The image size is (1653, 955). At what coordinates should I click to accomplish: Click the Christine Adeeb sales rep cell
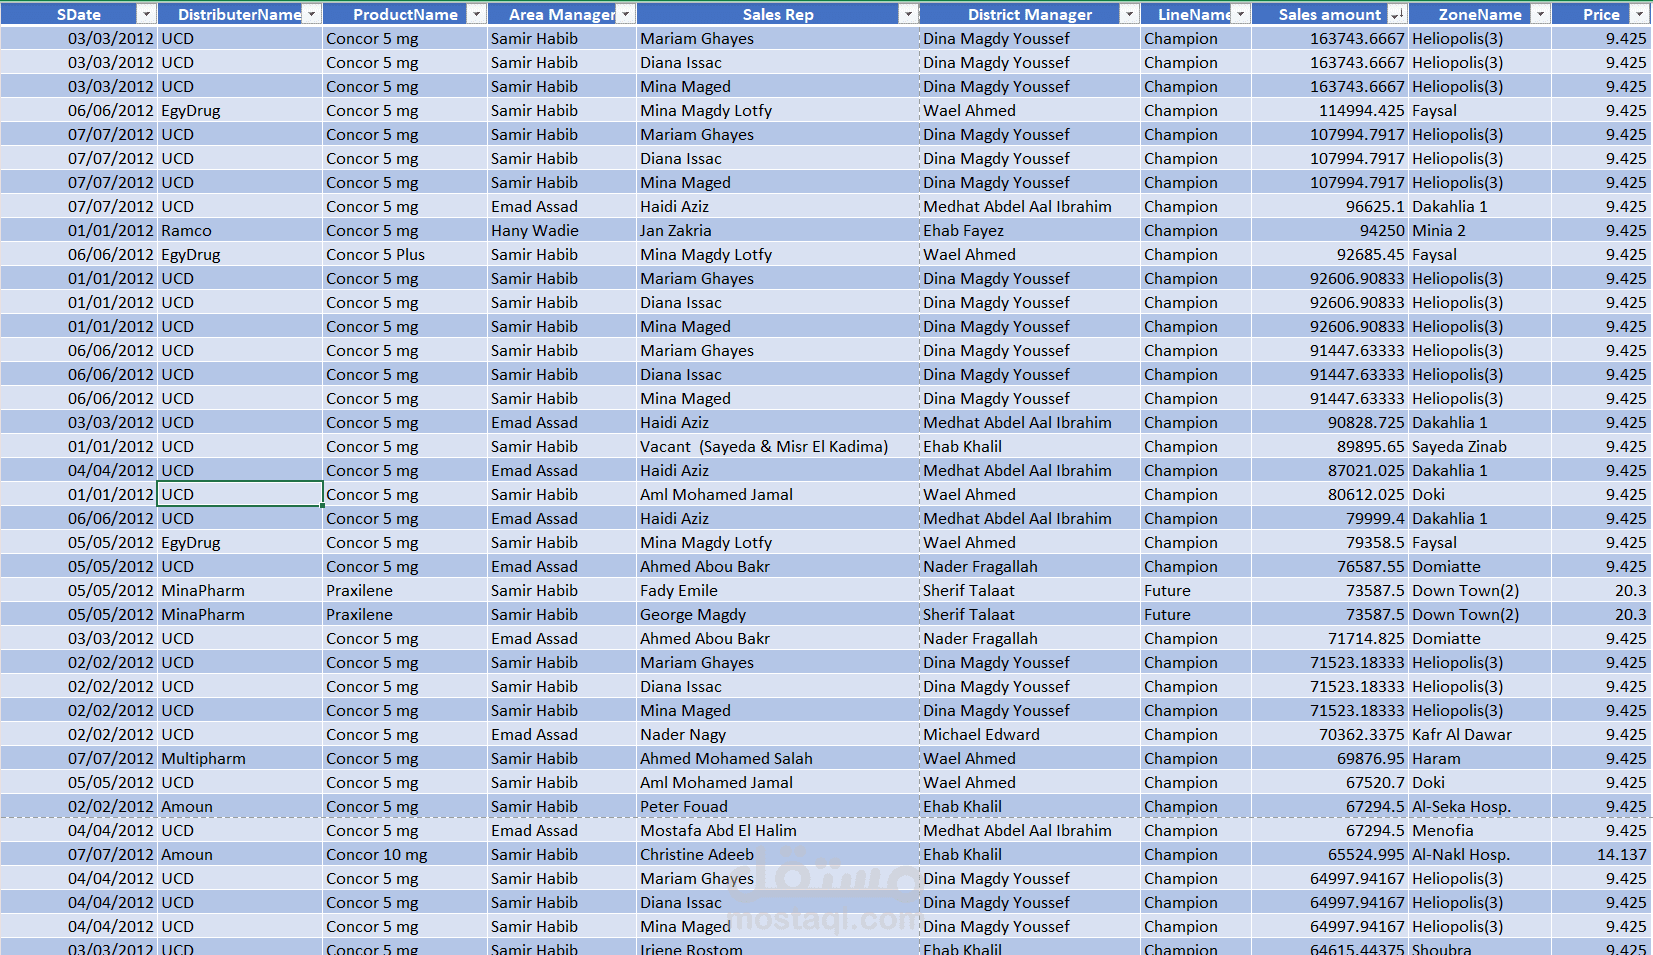pos(778,854)
